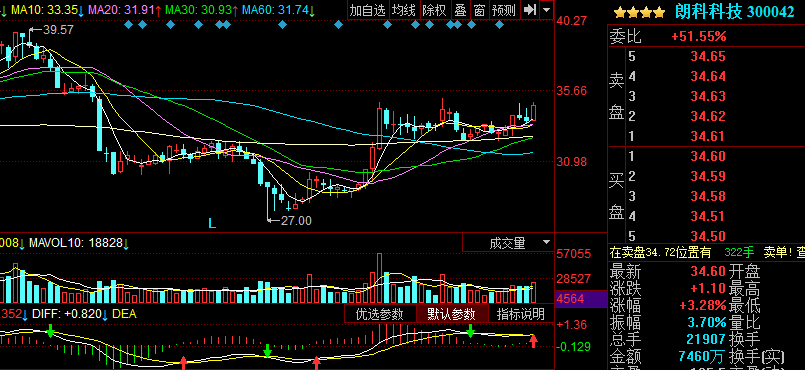Click the four-star rating icon beside 朗科科技

(x=639, y=12)
